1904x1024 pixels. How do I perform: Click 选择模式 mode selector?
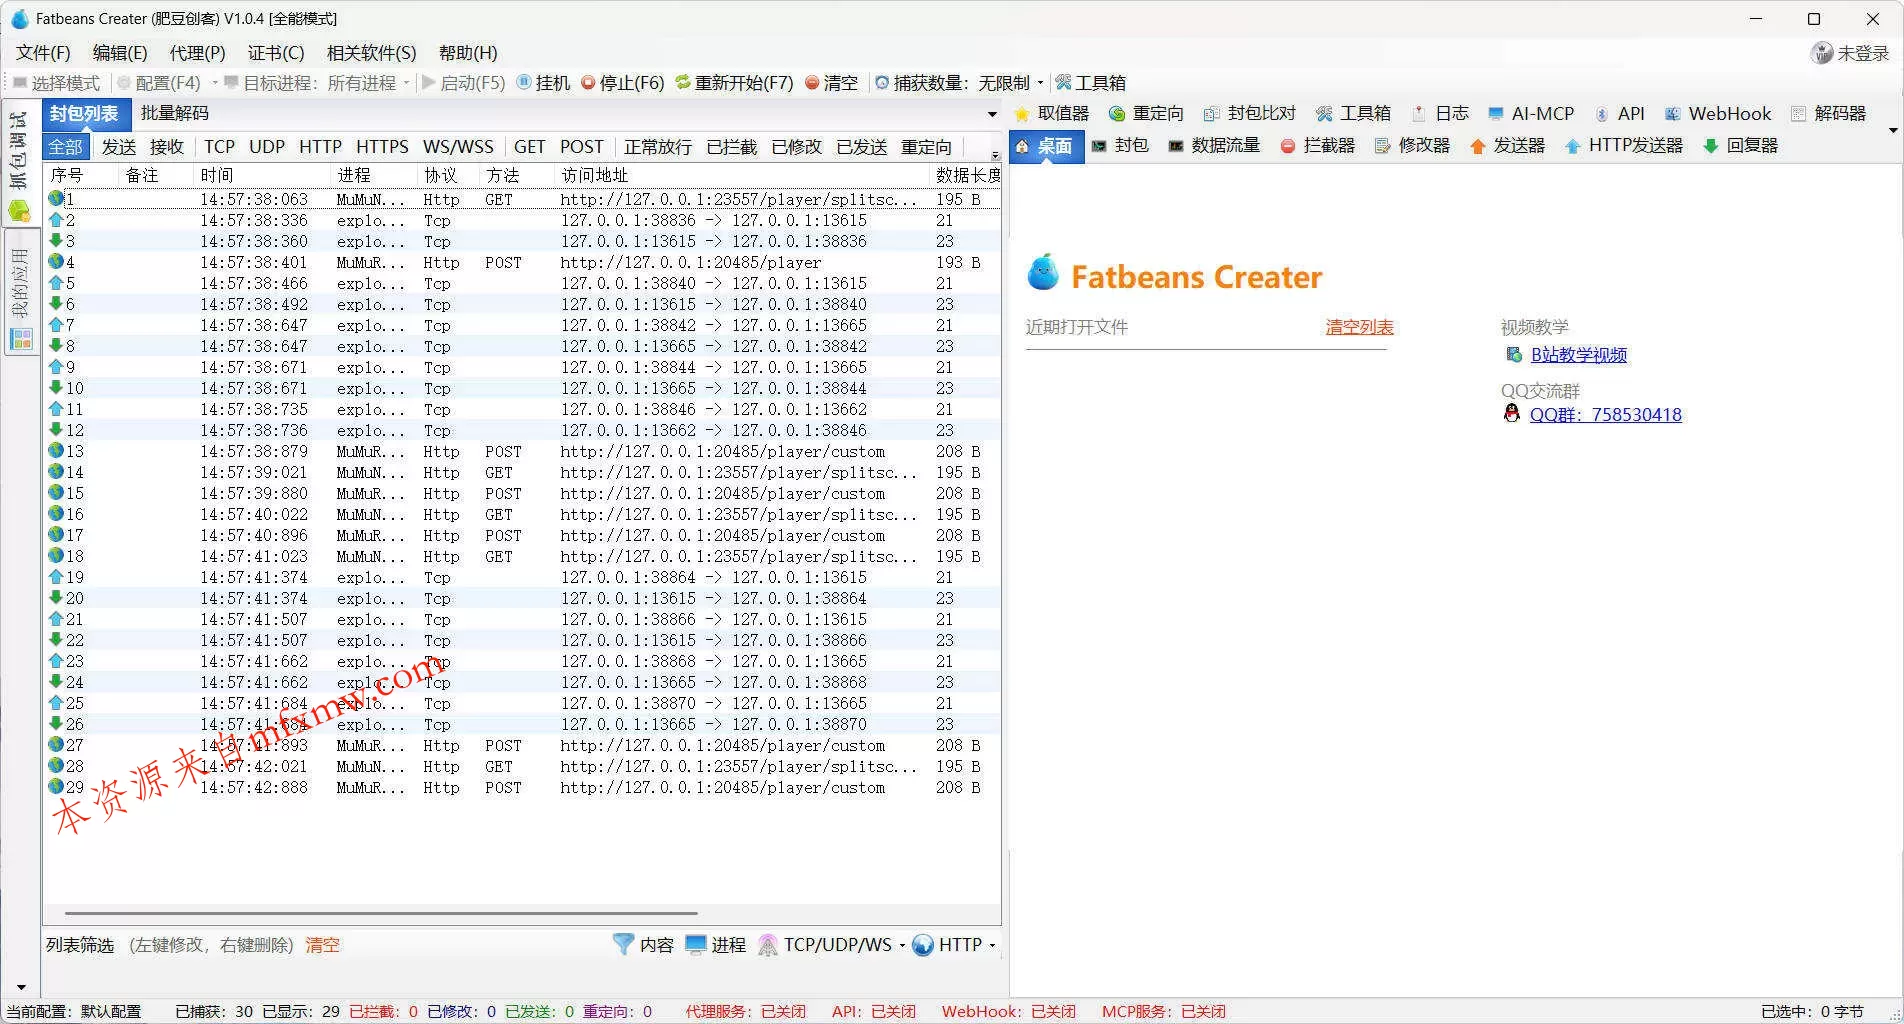55,83
